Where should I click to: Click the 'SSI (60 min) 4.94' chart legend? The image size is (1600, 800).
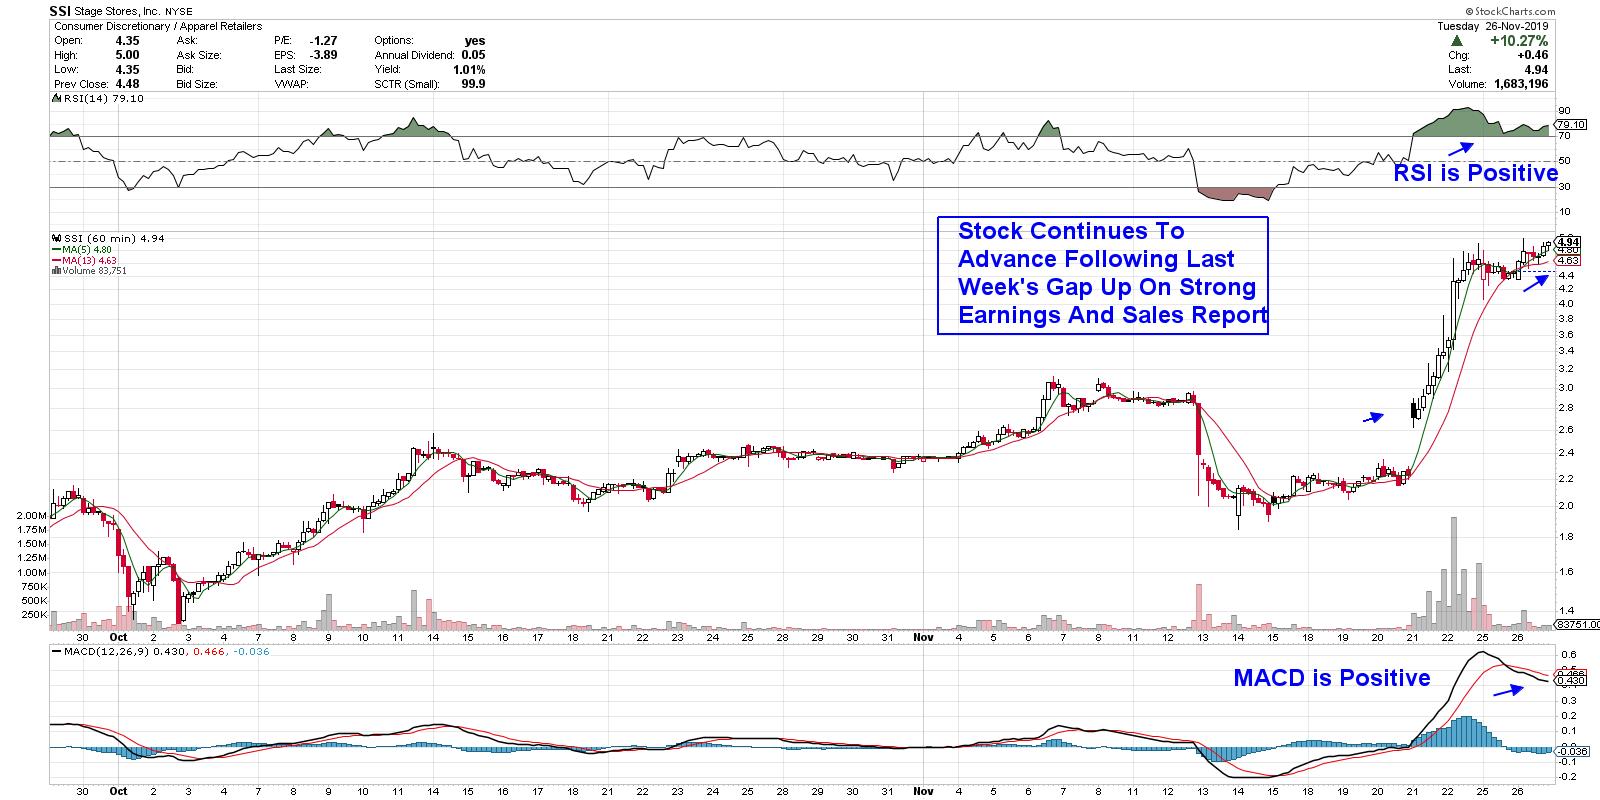[108, 238]
